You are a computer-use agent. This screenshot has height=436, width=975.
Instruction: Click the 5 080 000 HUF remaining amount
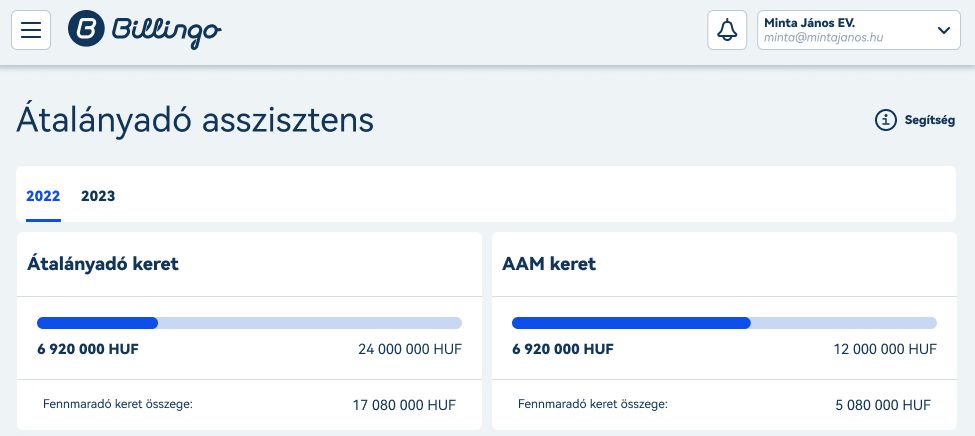(883, 406)
